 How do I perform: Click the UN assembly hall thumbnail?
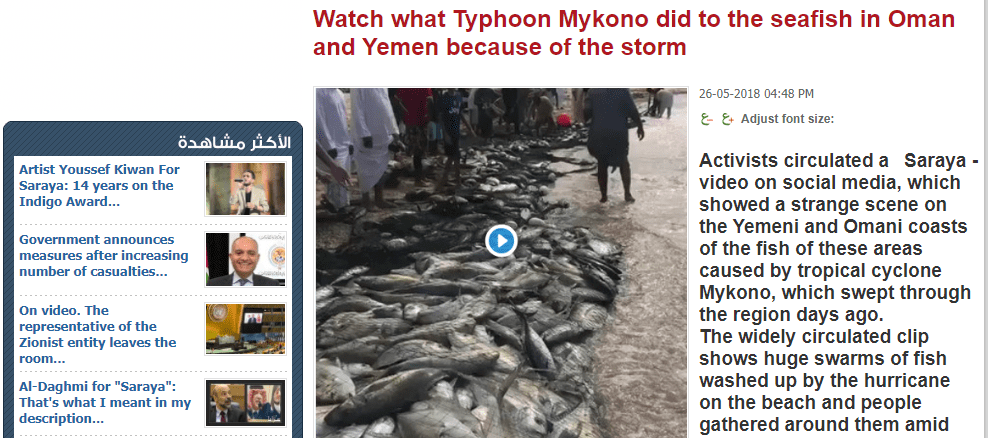(x=245, y=329)
